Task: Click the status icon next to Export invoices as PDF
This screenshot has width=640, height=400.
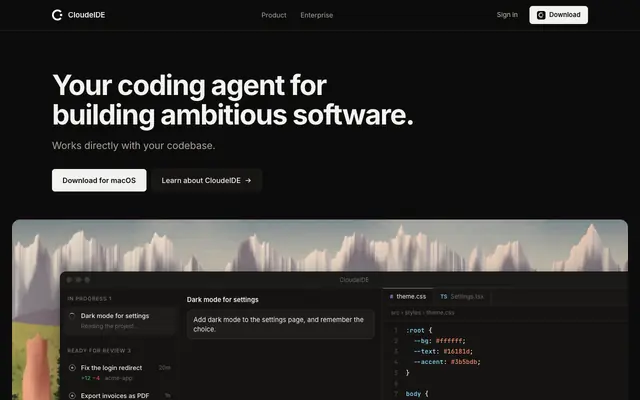Action: click(x=72, y=396)
